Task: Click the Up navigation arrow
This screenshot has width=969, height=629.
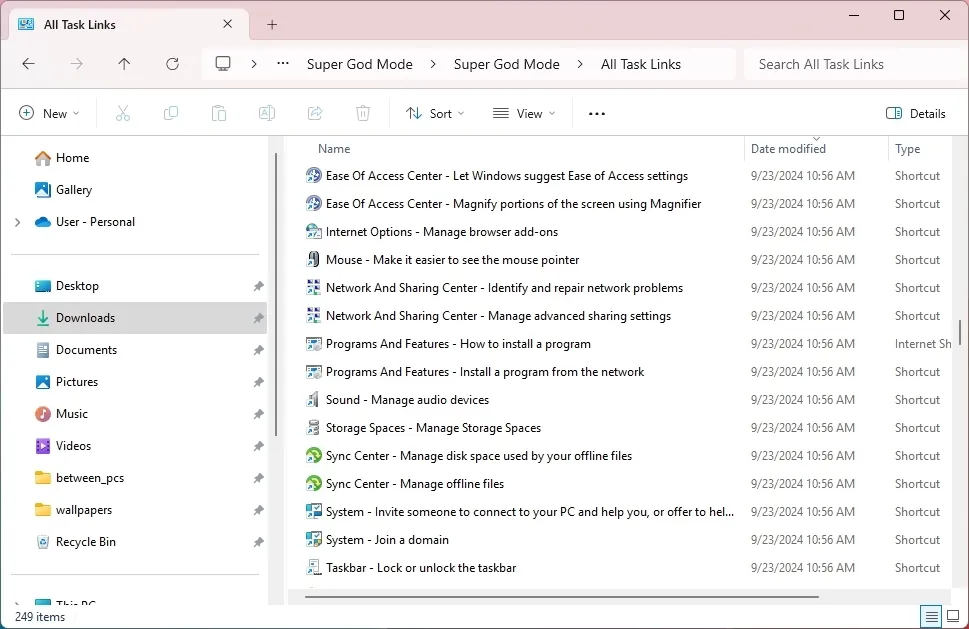Action: coord(124,63)
